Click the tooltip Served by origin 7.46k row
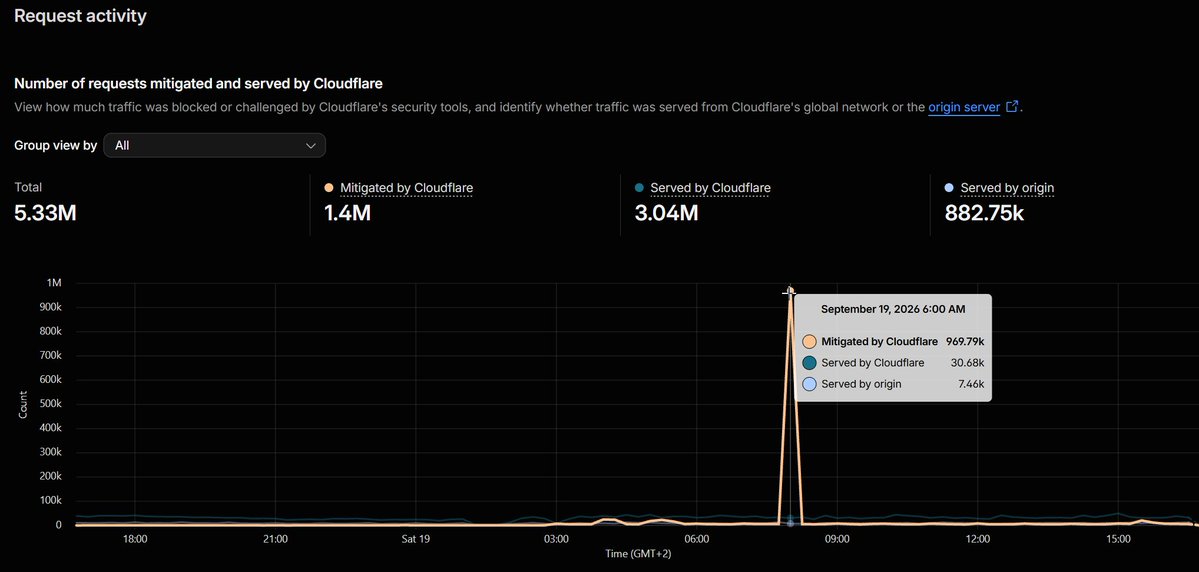Viewport: 1199px width, 572px height. click(x=893, y=384)
